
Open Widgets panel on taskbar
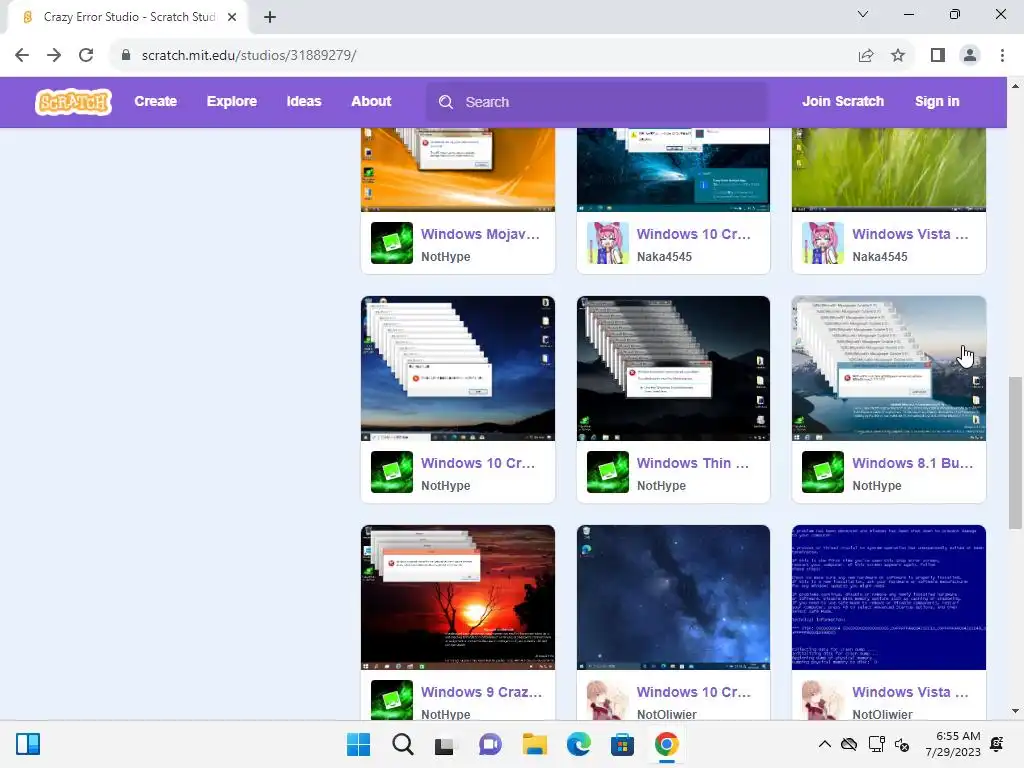click(x=27, y=744)
